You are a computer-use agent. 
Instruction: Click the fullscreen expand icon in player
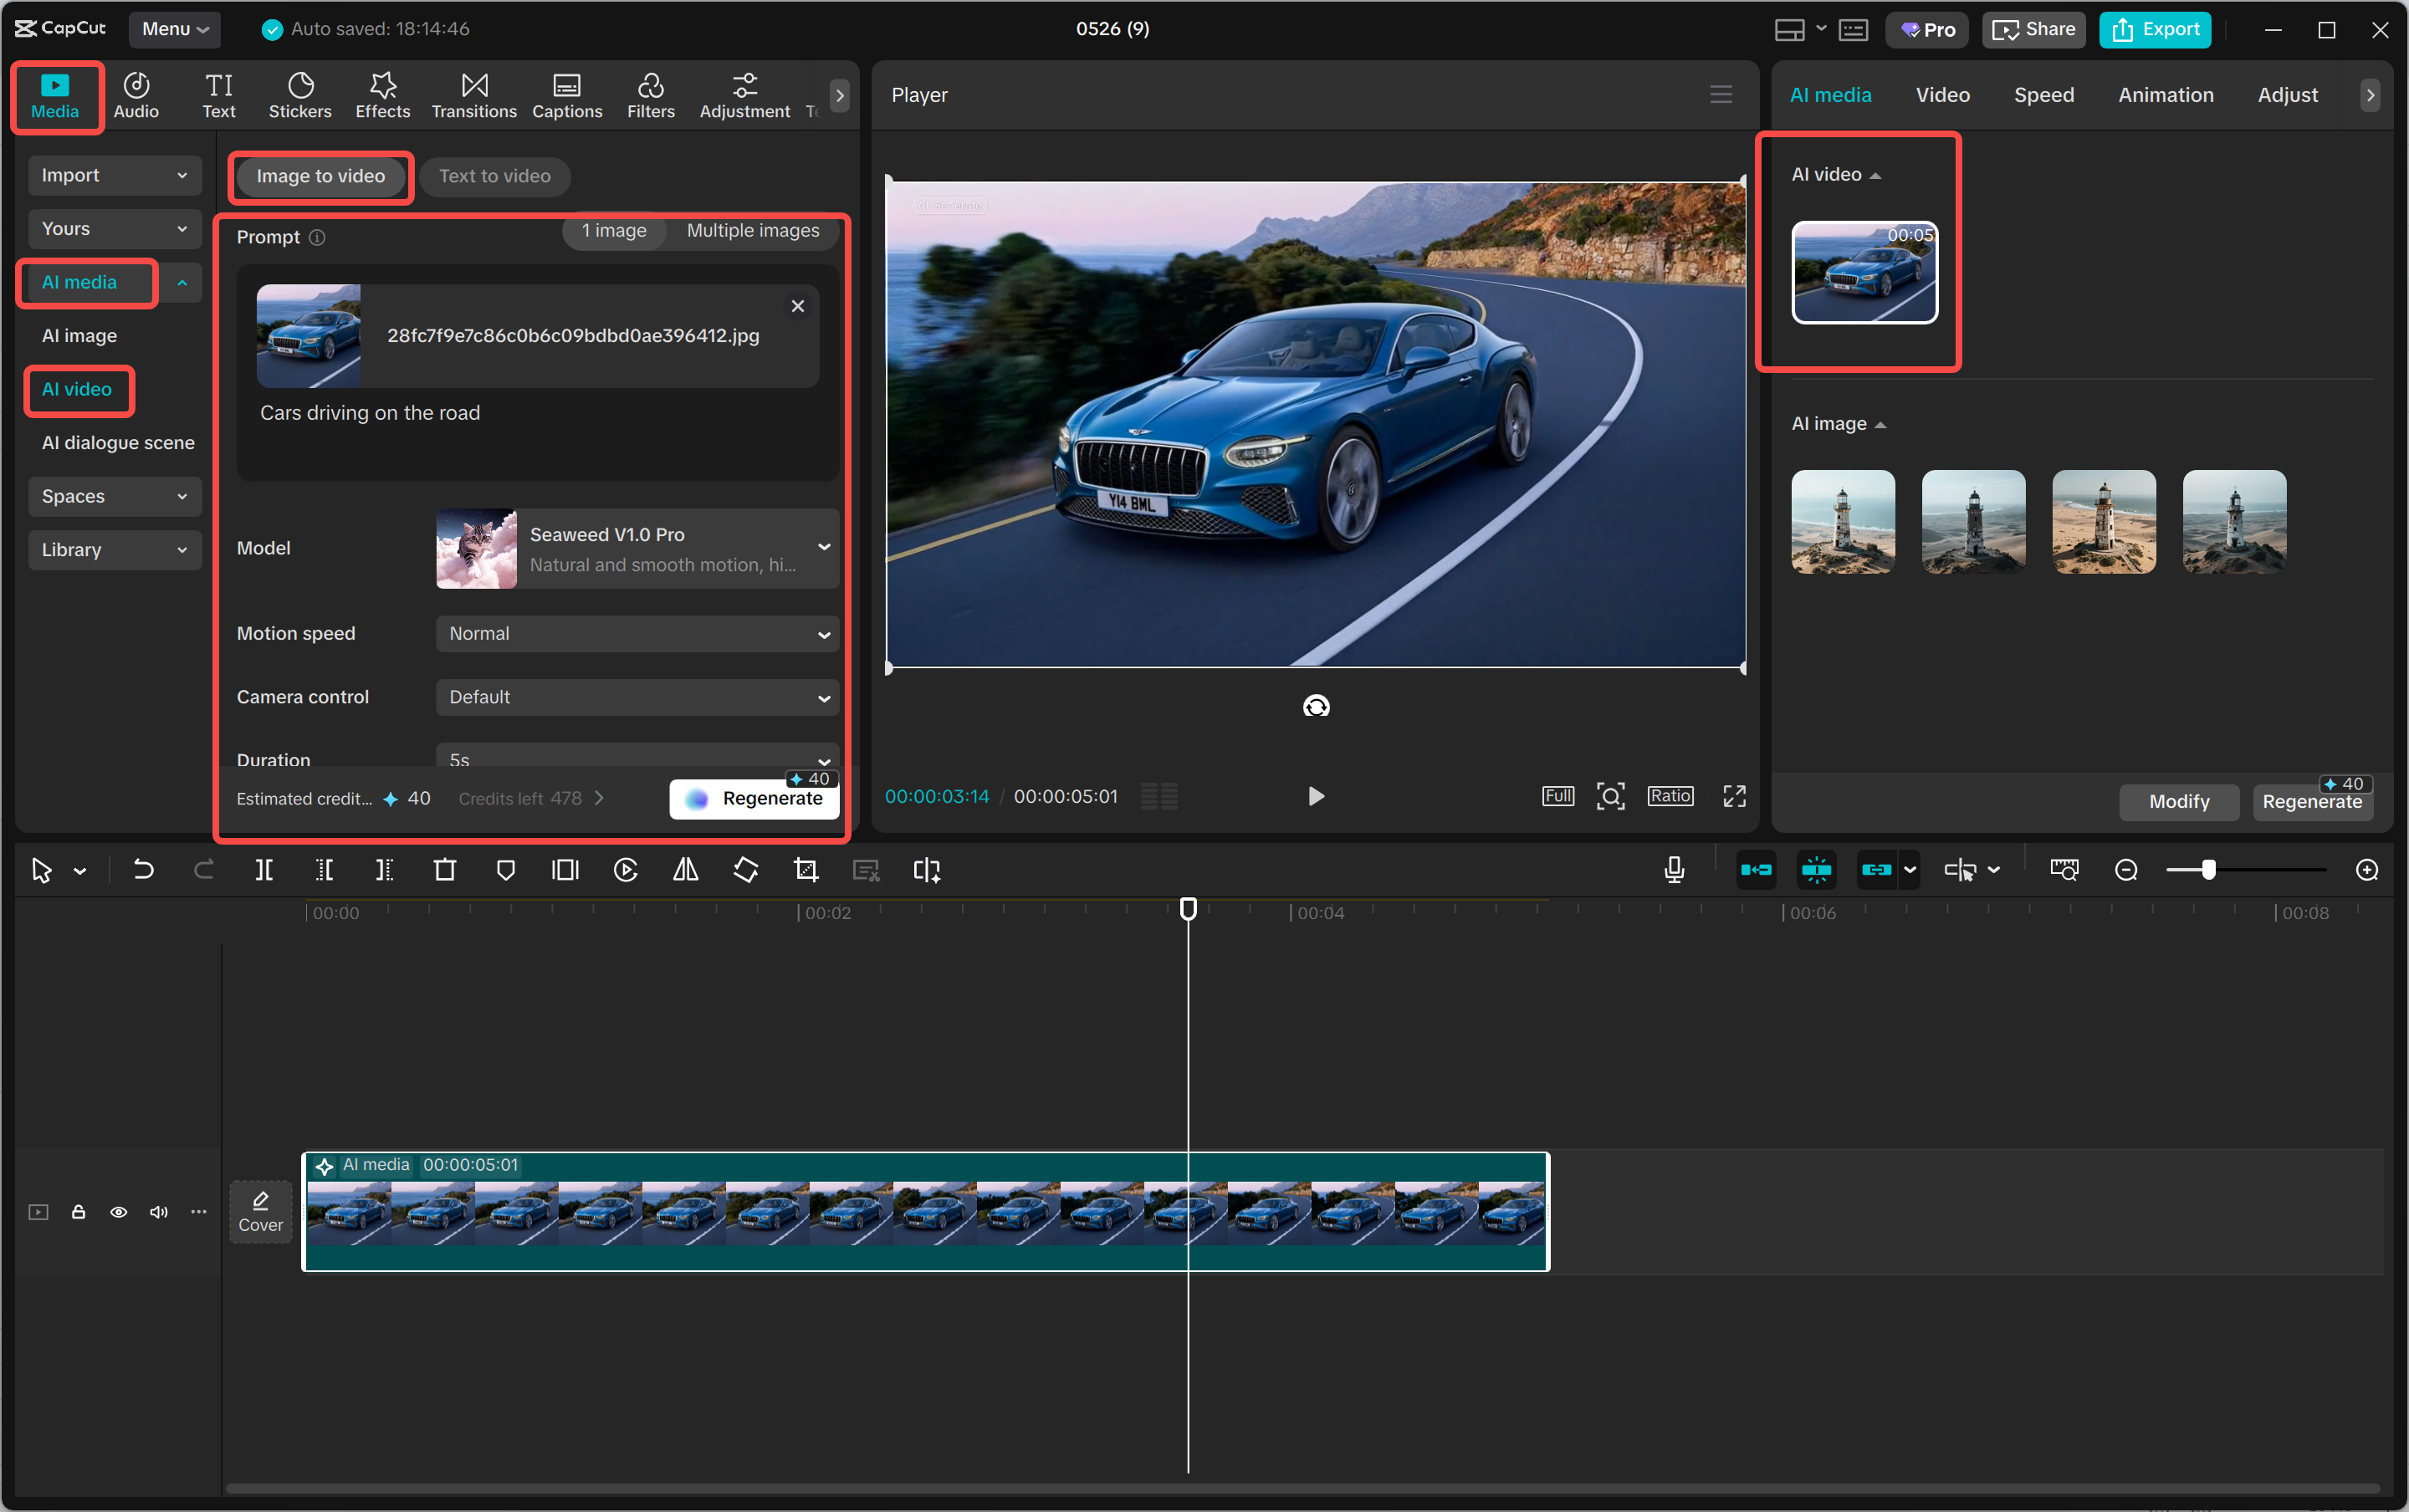click(1734, 796)
